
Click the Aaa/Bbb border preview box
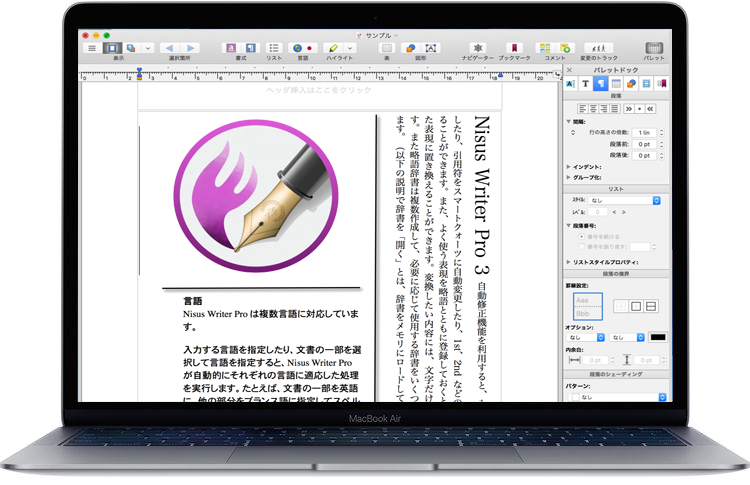click(588, 307)
